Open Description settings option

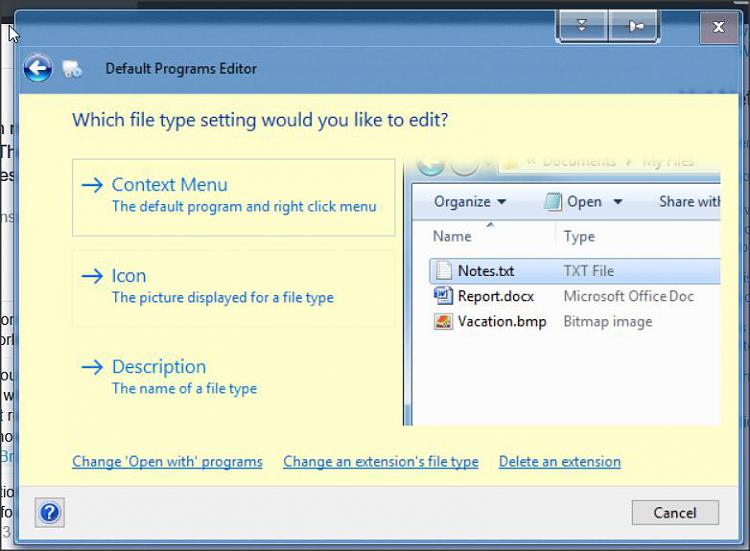pyautogui.click(x=233, y=378)
